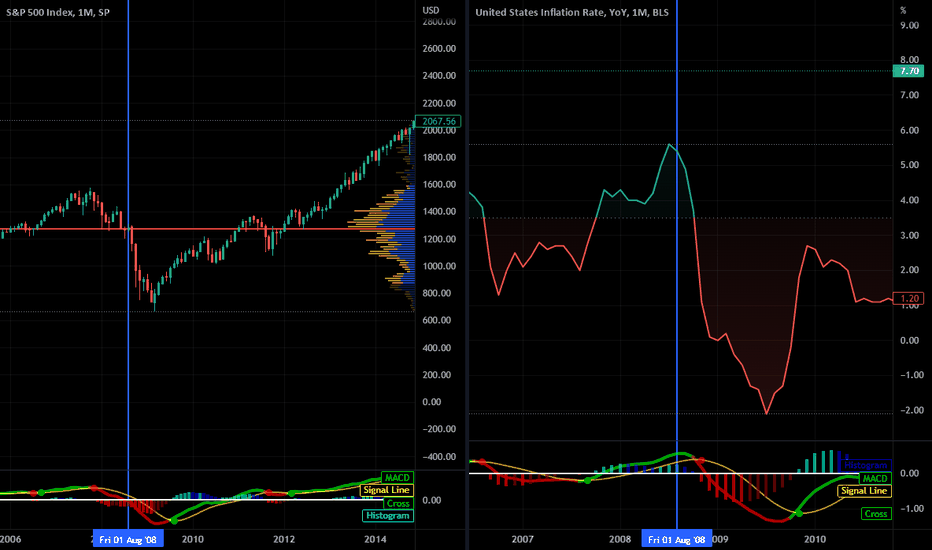Click the 9.00 inflation axis value

pyautogui.click(x=909, y=25)
